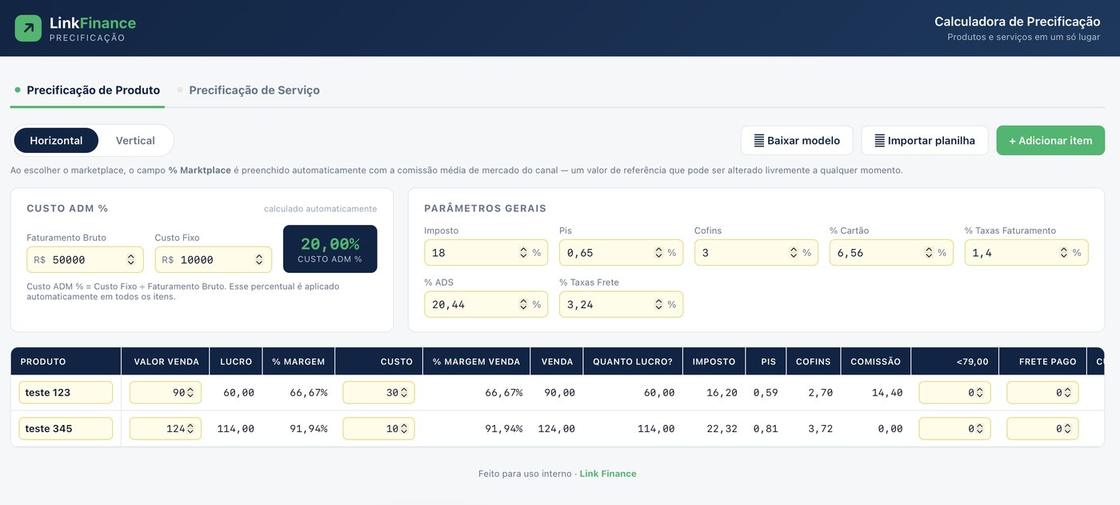Adjust the % Cartão stepper arrows
This screenshot has height=505, width=1120.
click(x=929, y=253)
